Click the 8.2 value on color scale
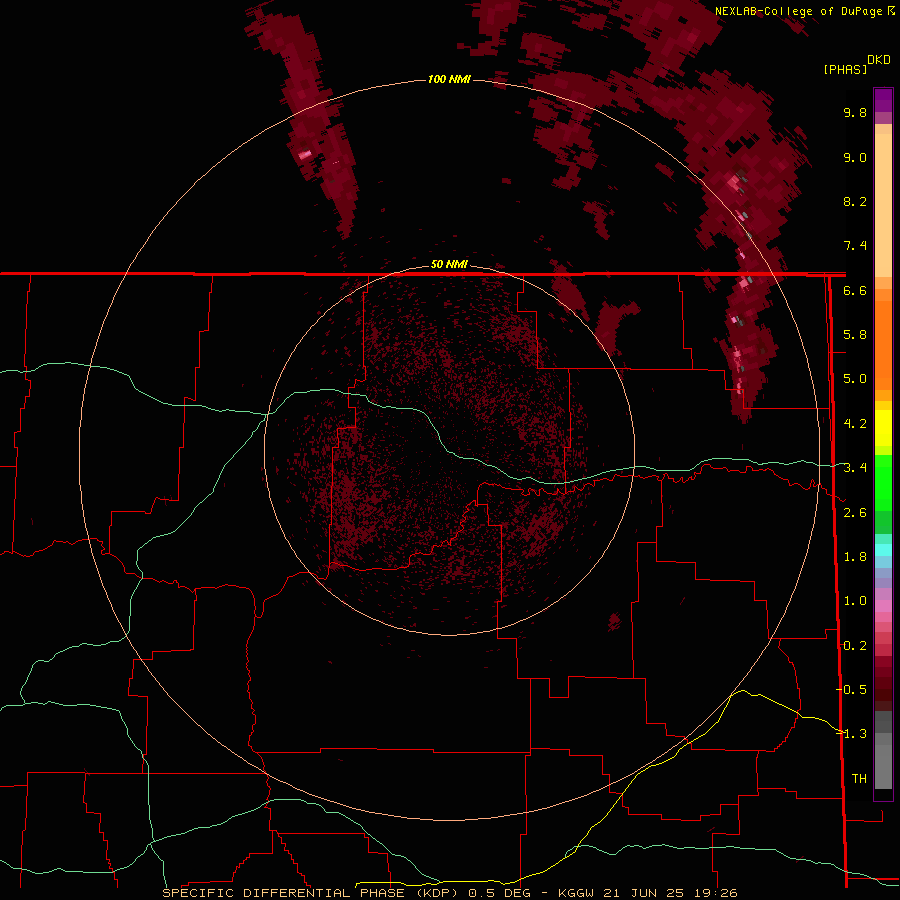 855,201
